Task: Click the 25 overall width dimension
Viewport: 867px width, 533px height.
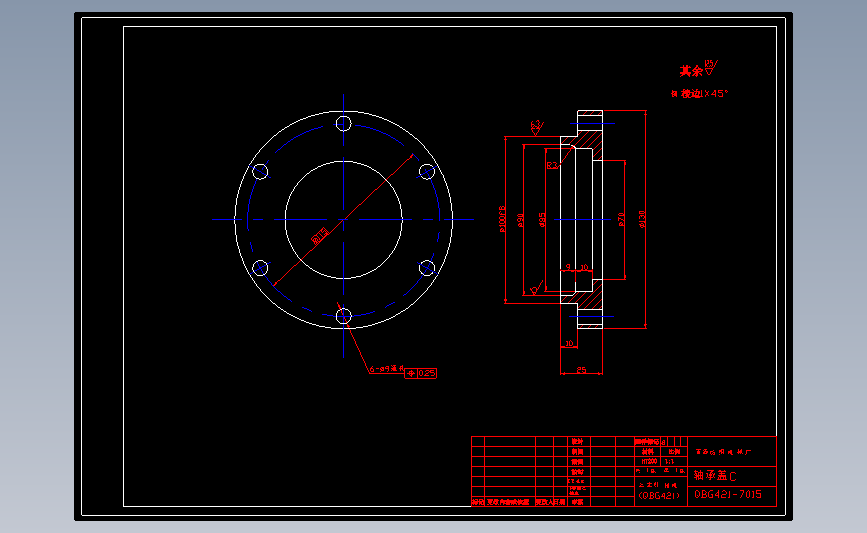Action: (581, 369)
